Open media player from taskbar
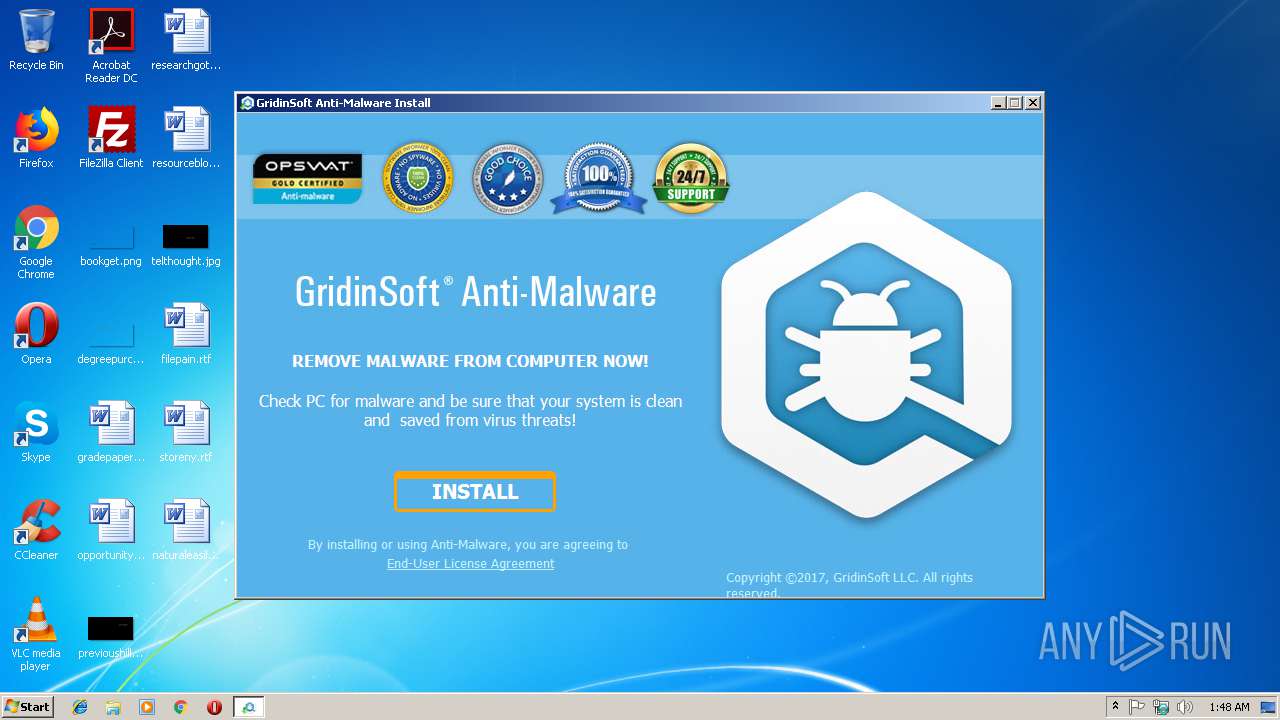This screenshot has width=1280, height=720. 147,707
